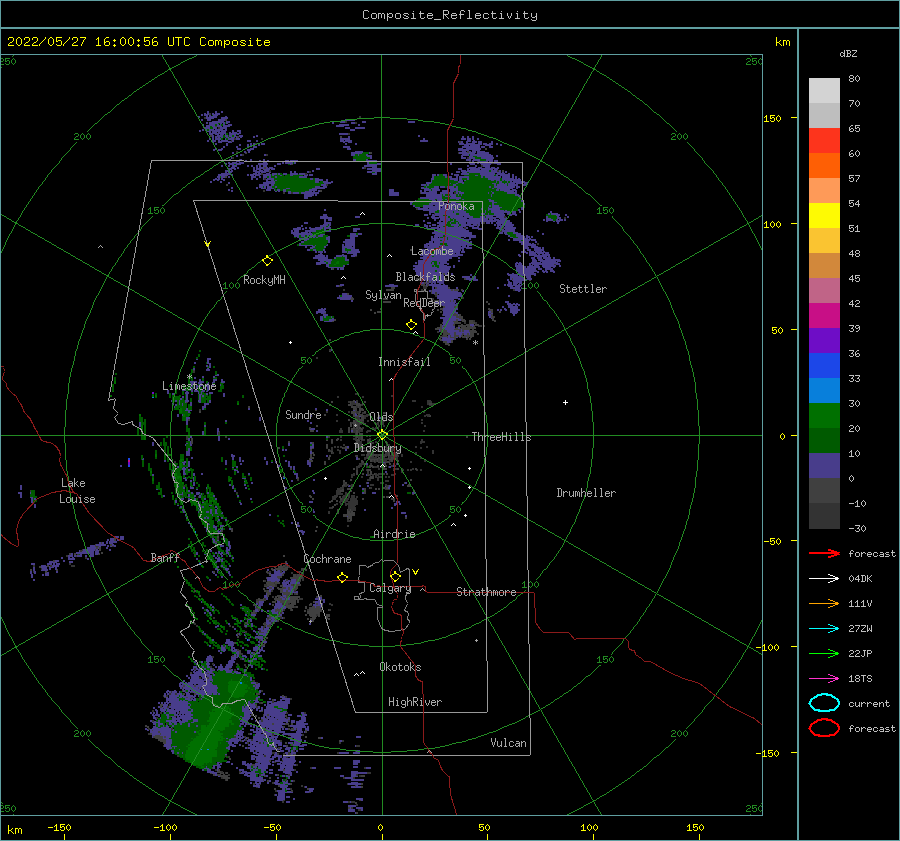
Task: Click the yellow swatch between 54 and 51 dBZ
Action: 824,215
